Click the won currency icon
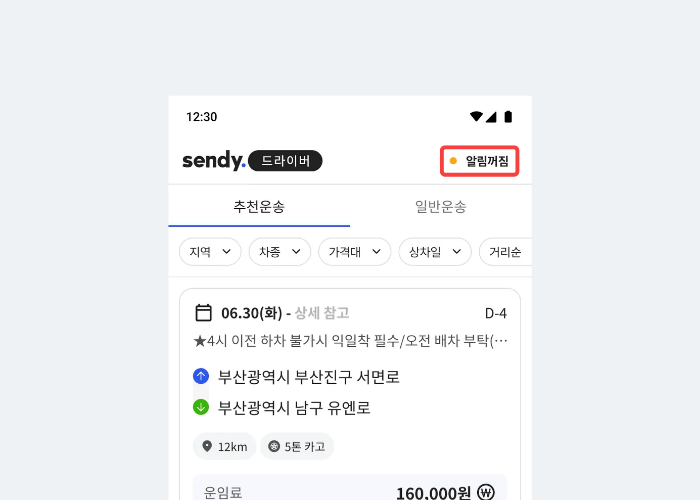 coord(486,492)
